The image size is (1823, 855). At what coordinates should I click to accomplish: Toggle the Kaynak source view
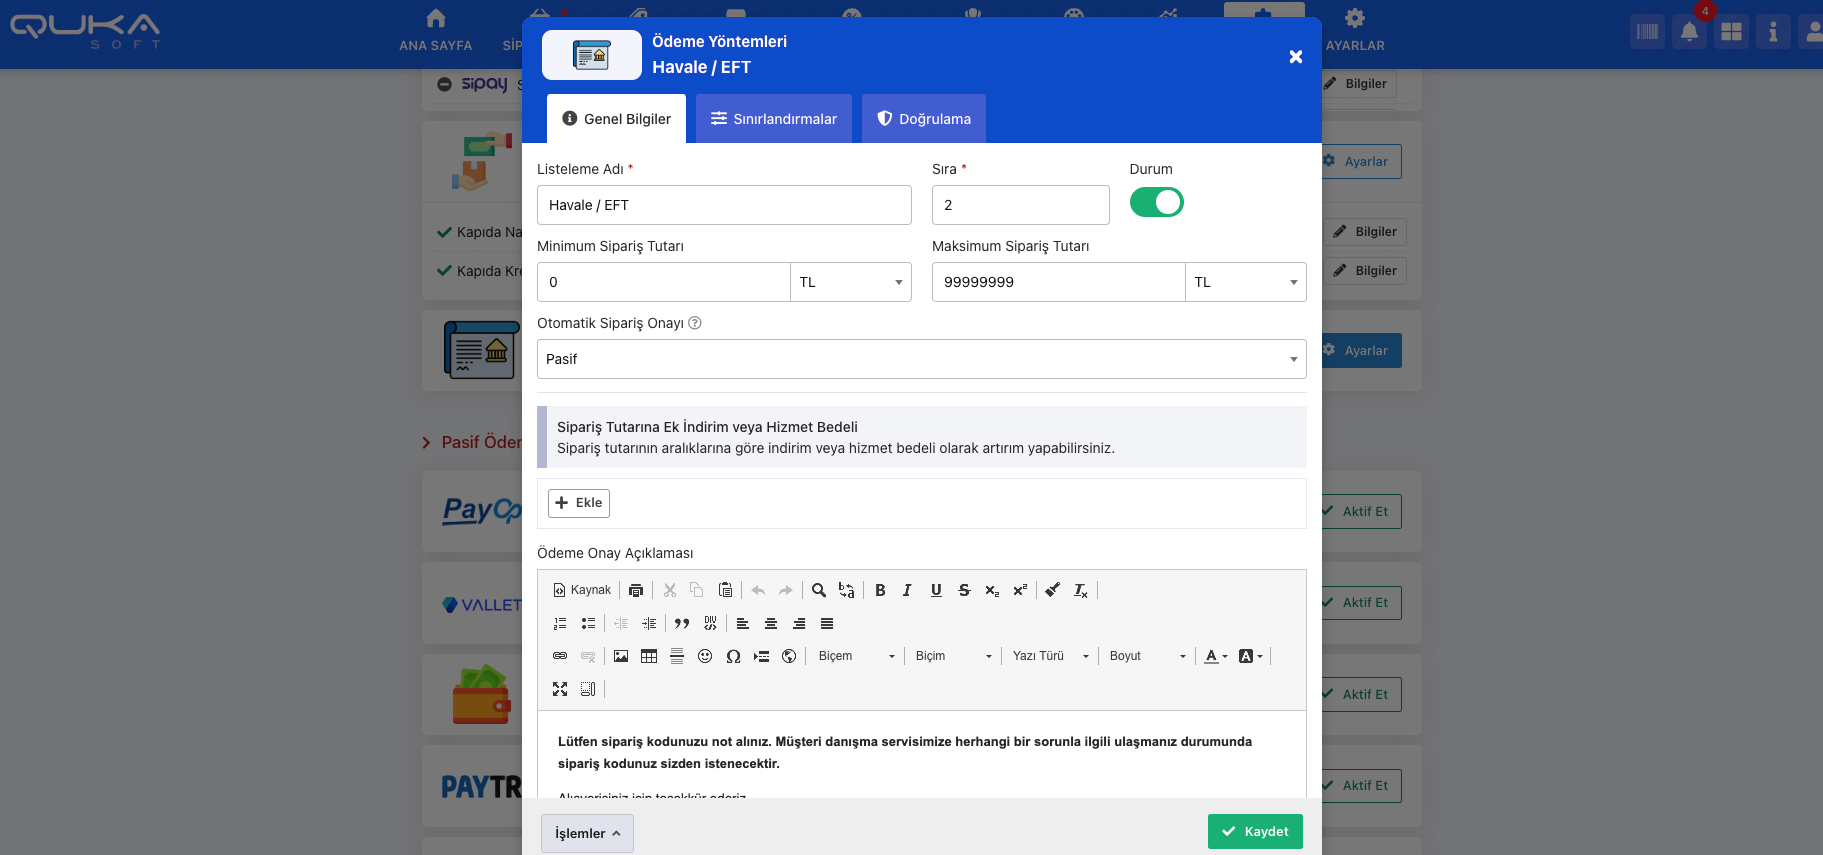582,590
